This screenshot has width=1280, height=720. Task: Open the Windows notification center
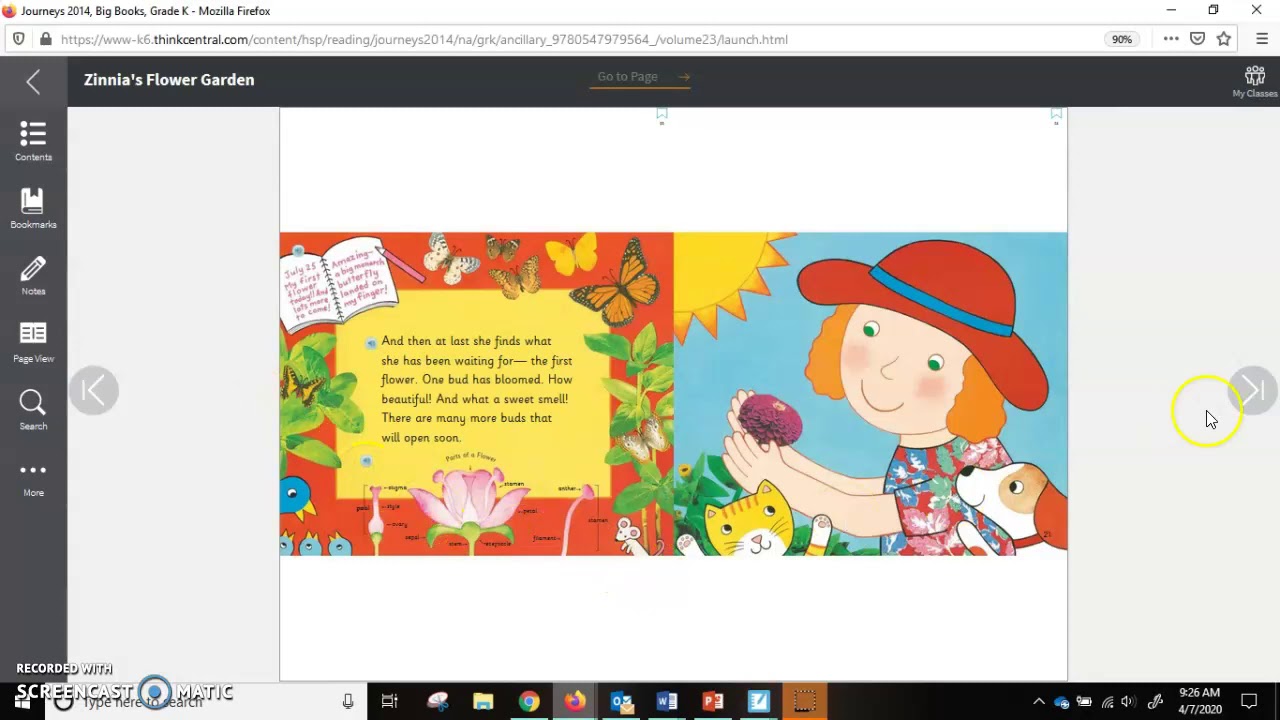coord(1249,702)
